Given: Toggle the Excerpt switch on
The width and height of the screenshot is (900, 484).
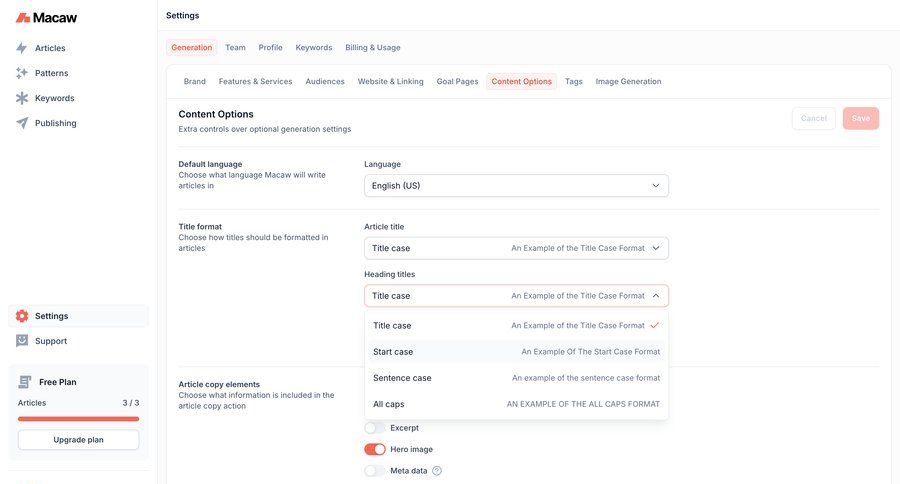Looking at the screenshot, I should 375,428.
